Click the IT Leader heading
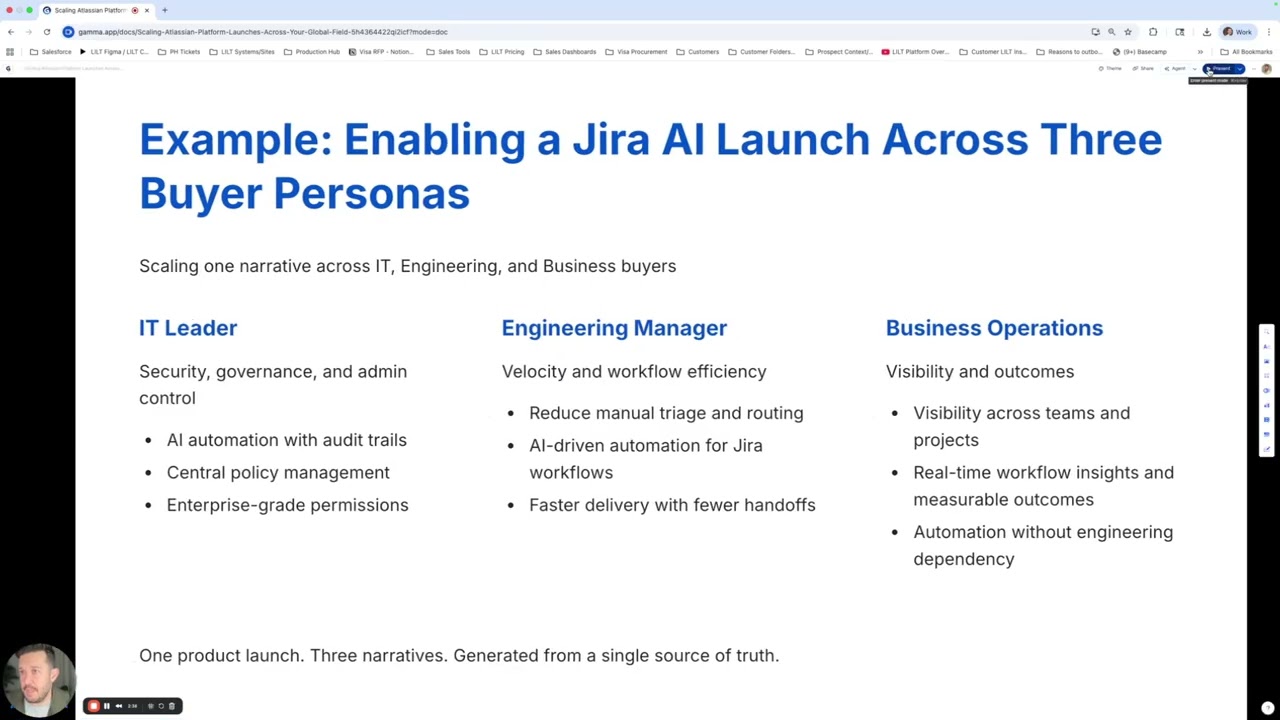 188,328
